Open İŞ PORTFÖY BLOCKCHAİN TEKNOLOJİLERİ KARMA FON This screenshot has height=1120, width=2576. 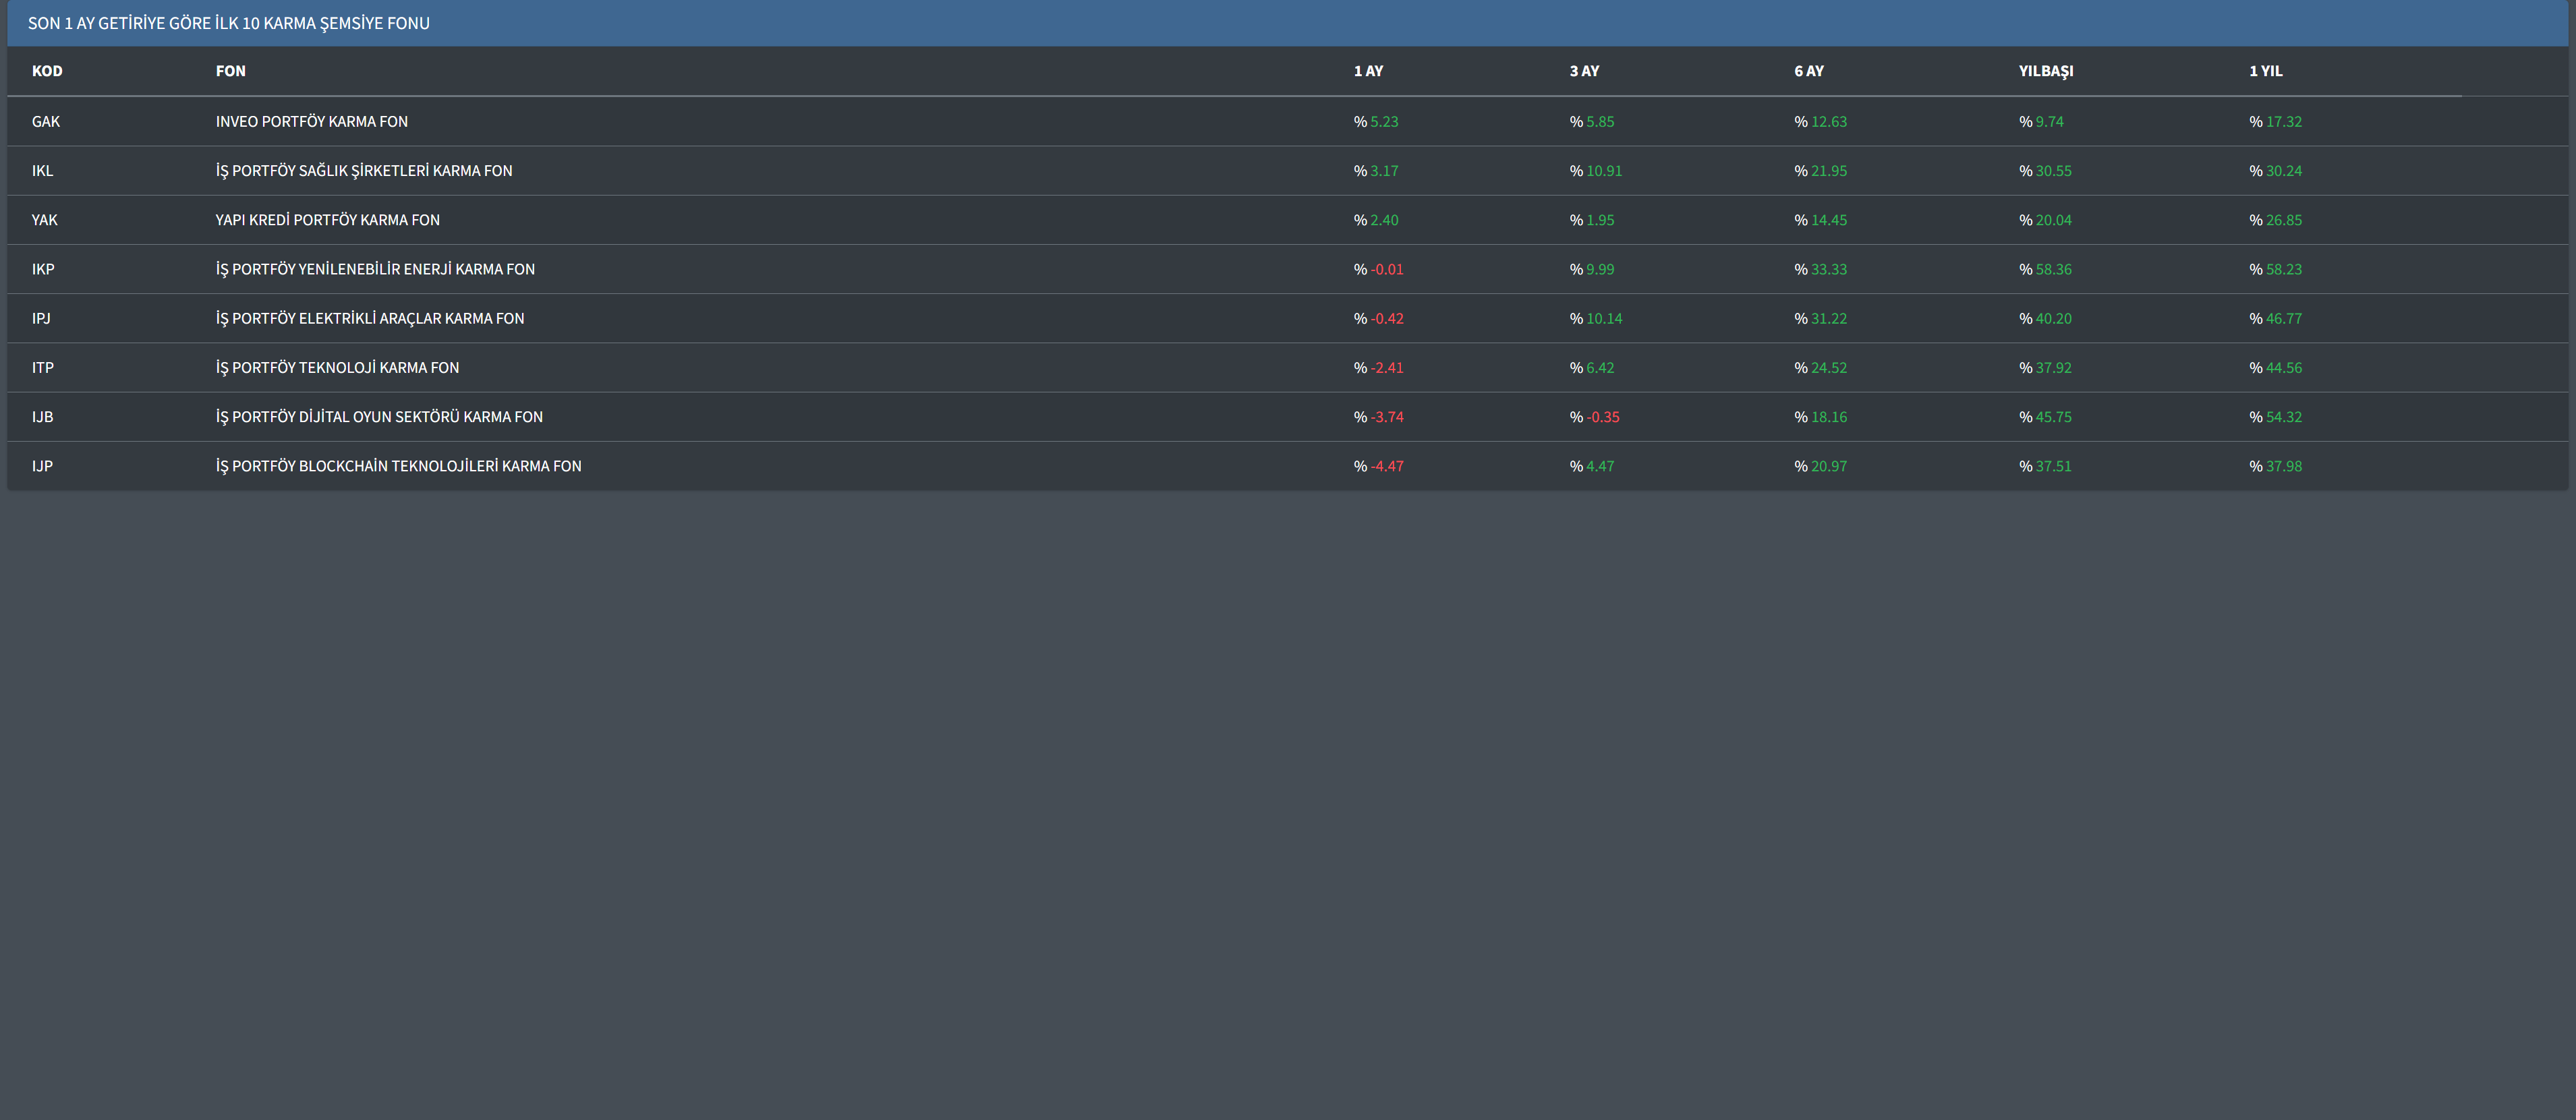pos(398,466)
